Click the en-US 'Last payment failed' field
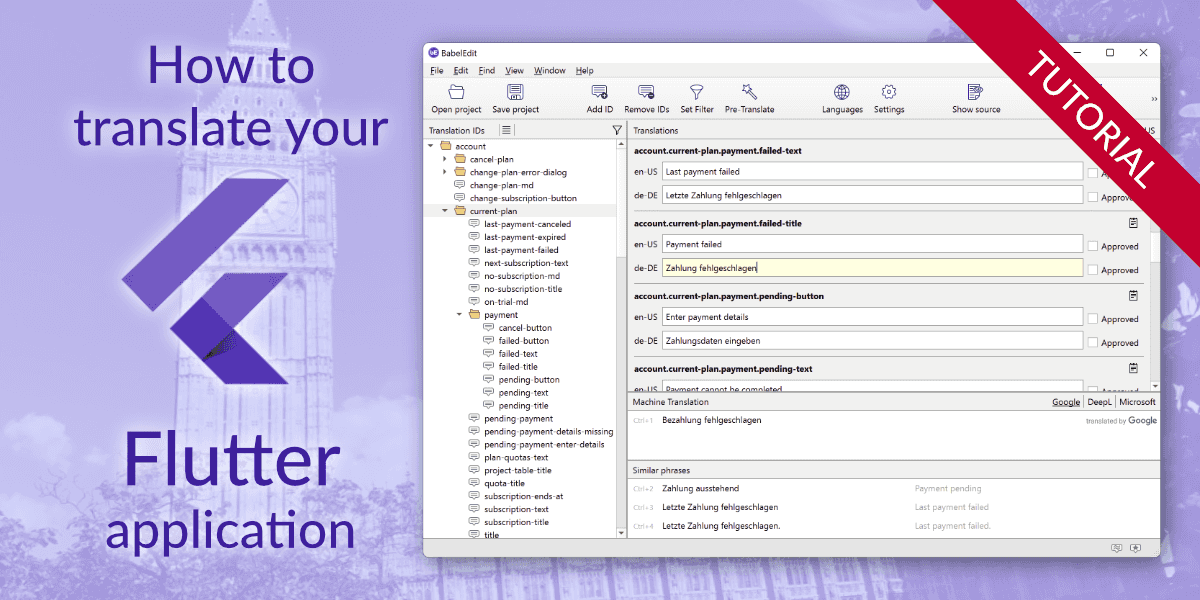Image resolution: width=1200 pixels, height=600 pixels. point(872,172)
